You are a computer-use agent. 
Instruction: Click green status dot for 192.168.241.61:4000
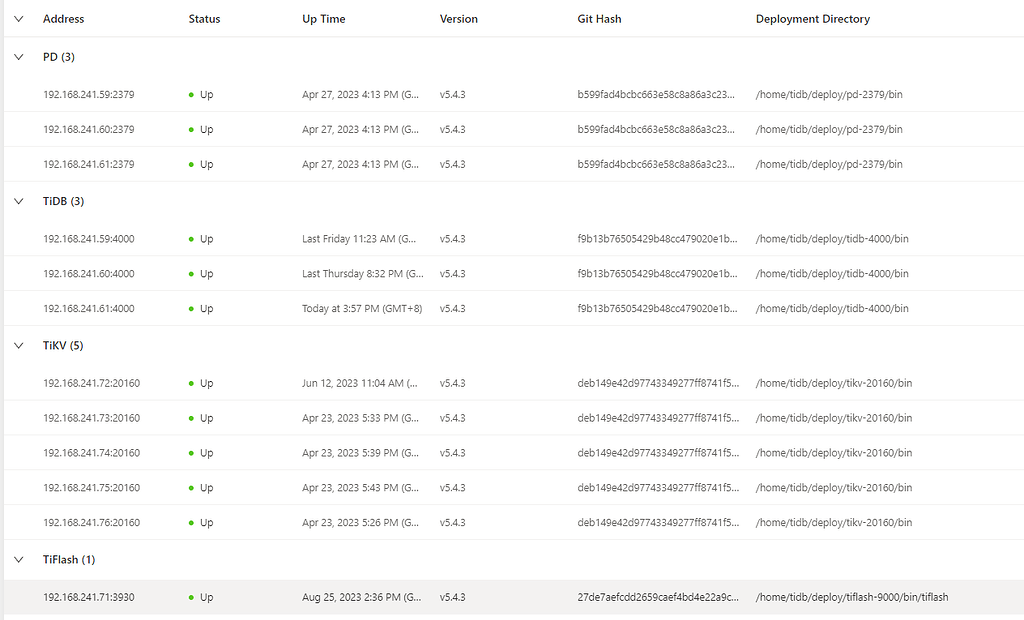191,309
